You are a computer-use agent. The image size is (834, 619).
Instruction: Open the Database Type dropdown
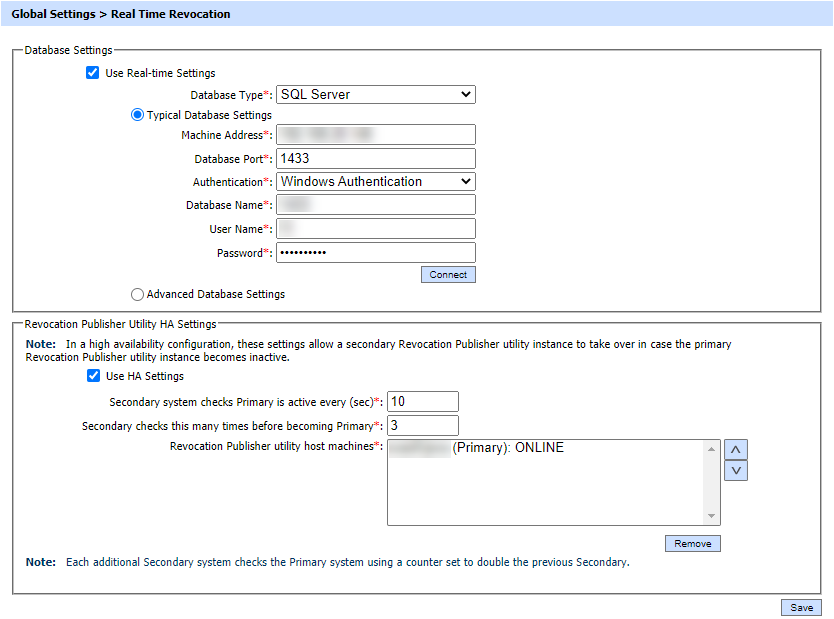click(x=375, y=94)
